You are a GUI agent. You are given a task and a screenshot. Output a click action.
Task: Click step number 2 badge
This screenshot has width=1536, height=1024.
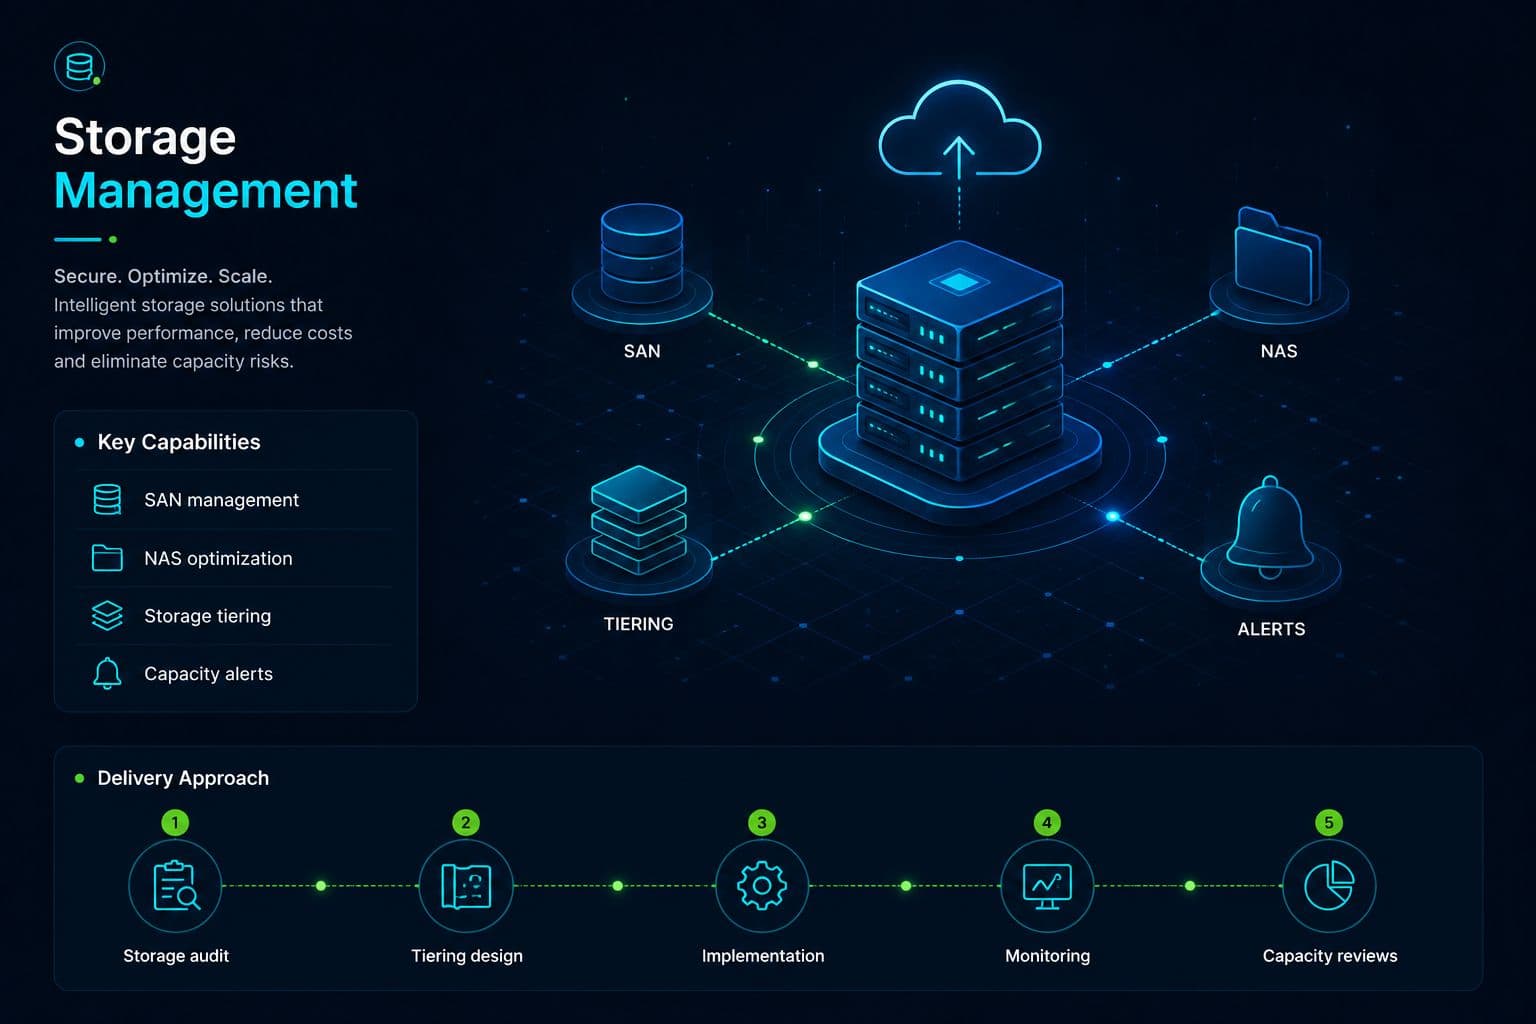coord(466,823)
